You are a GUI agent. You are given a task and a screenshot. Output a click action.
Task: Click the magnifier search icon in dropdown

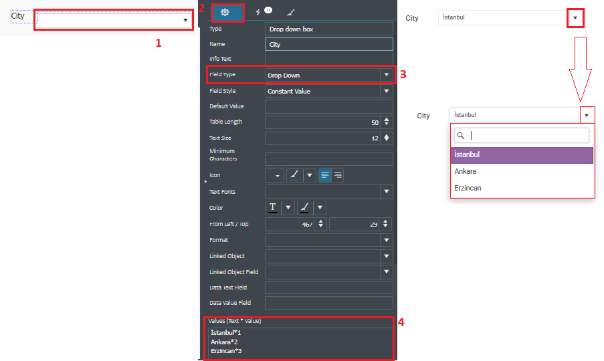coord(461,136)
